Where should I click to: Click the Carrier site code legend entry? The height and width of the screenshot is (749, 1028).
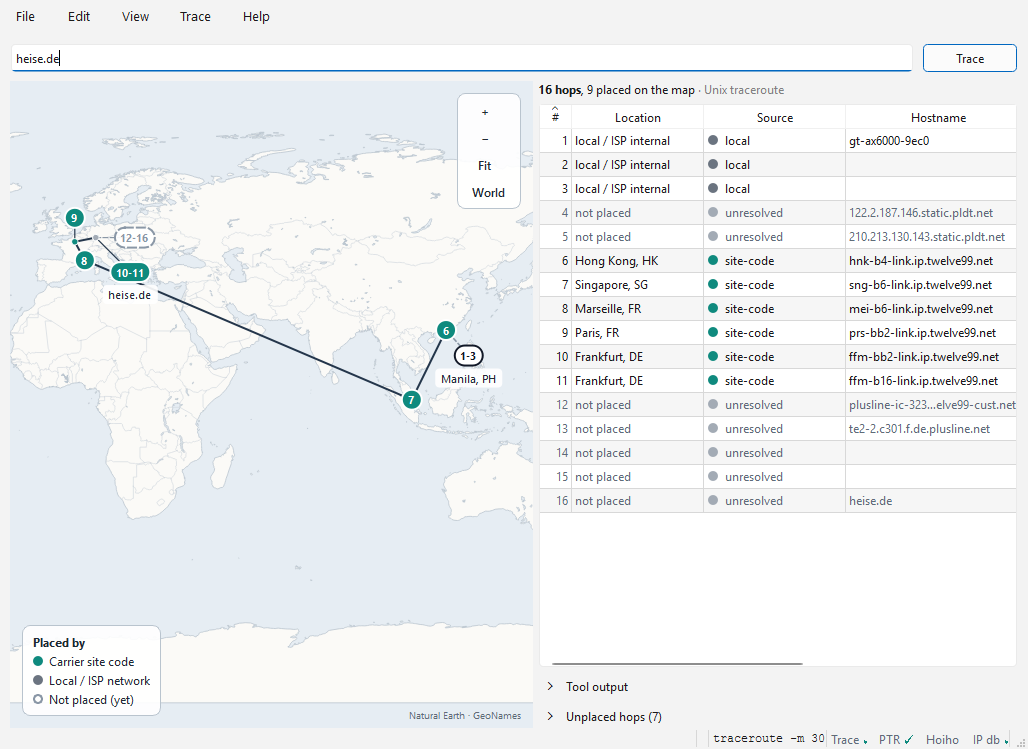[84, 662]
